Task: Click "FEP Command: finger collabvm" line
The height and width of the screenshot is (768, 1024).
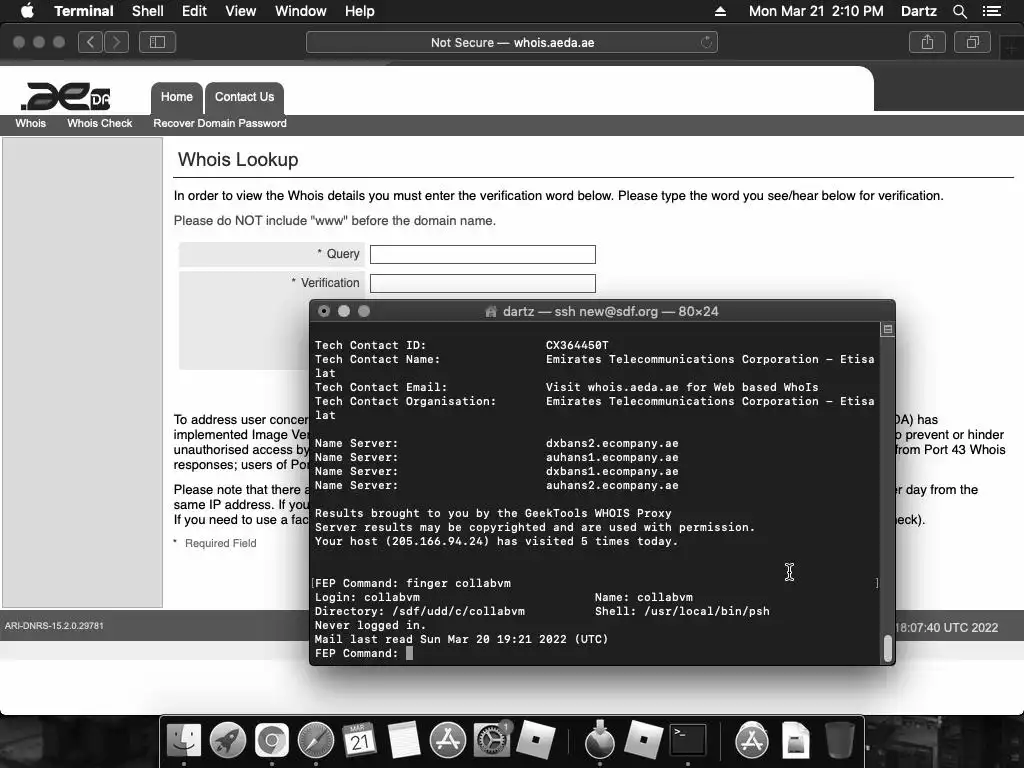Action: tap(413, 583)
